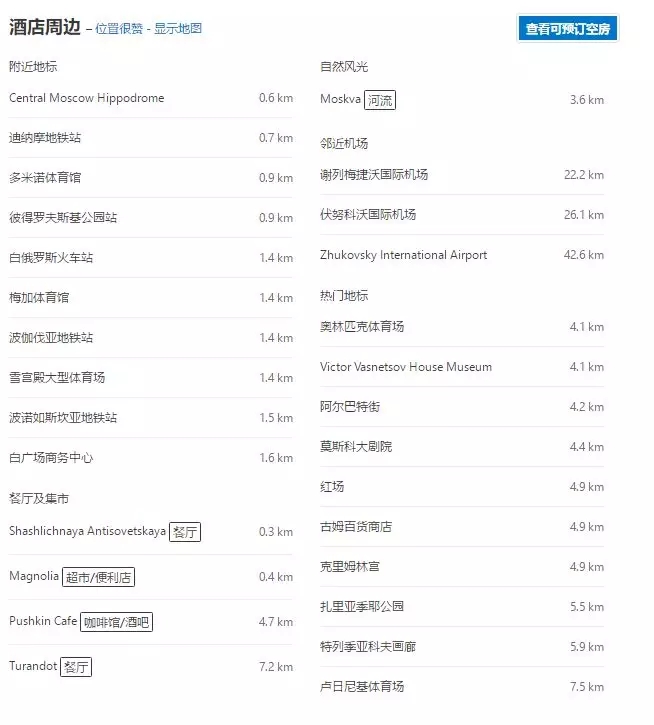The width and height of the screenshot is (654, 725).
Task: Select 伏努科沃国际机场 airport entry
Action: click(x=368, y=215)
